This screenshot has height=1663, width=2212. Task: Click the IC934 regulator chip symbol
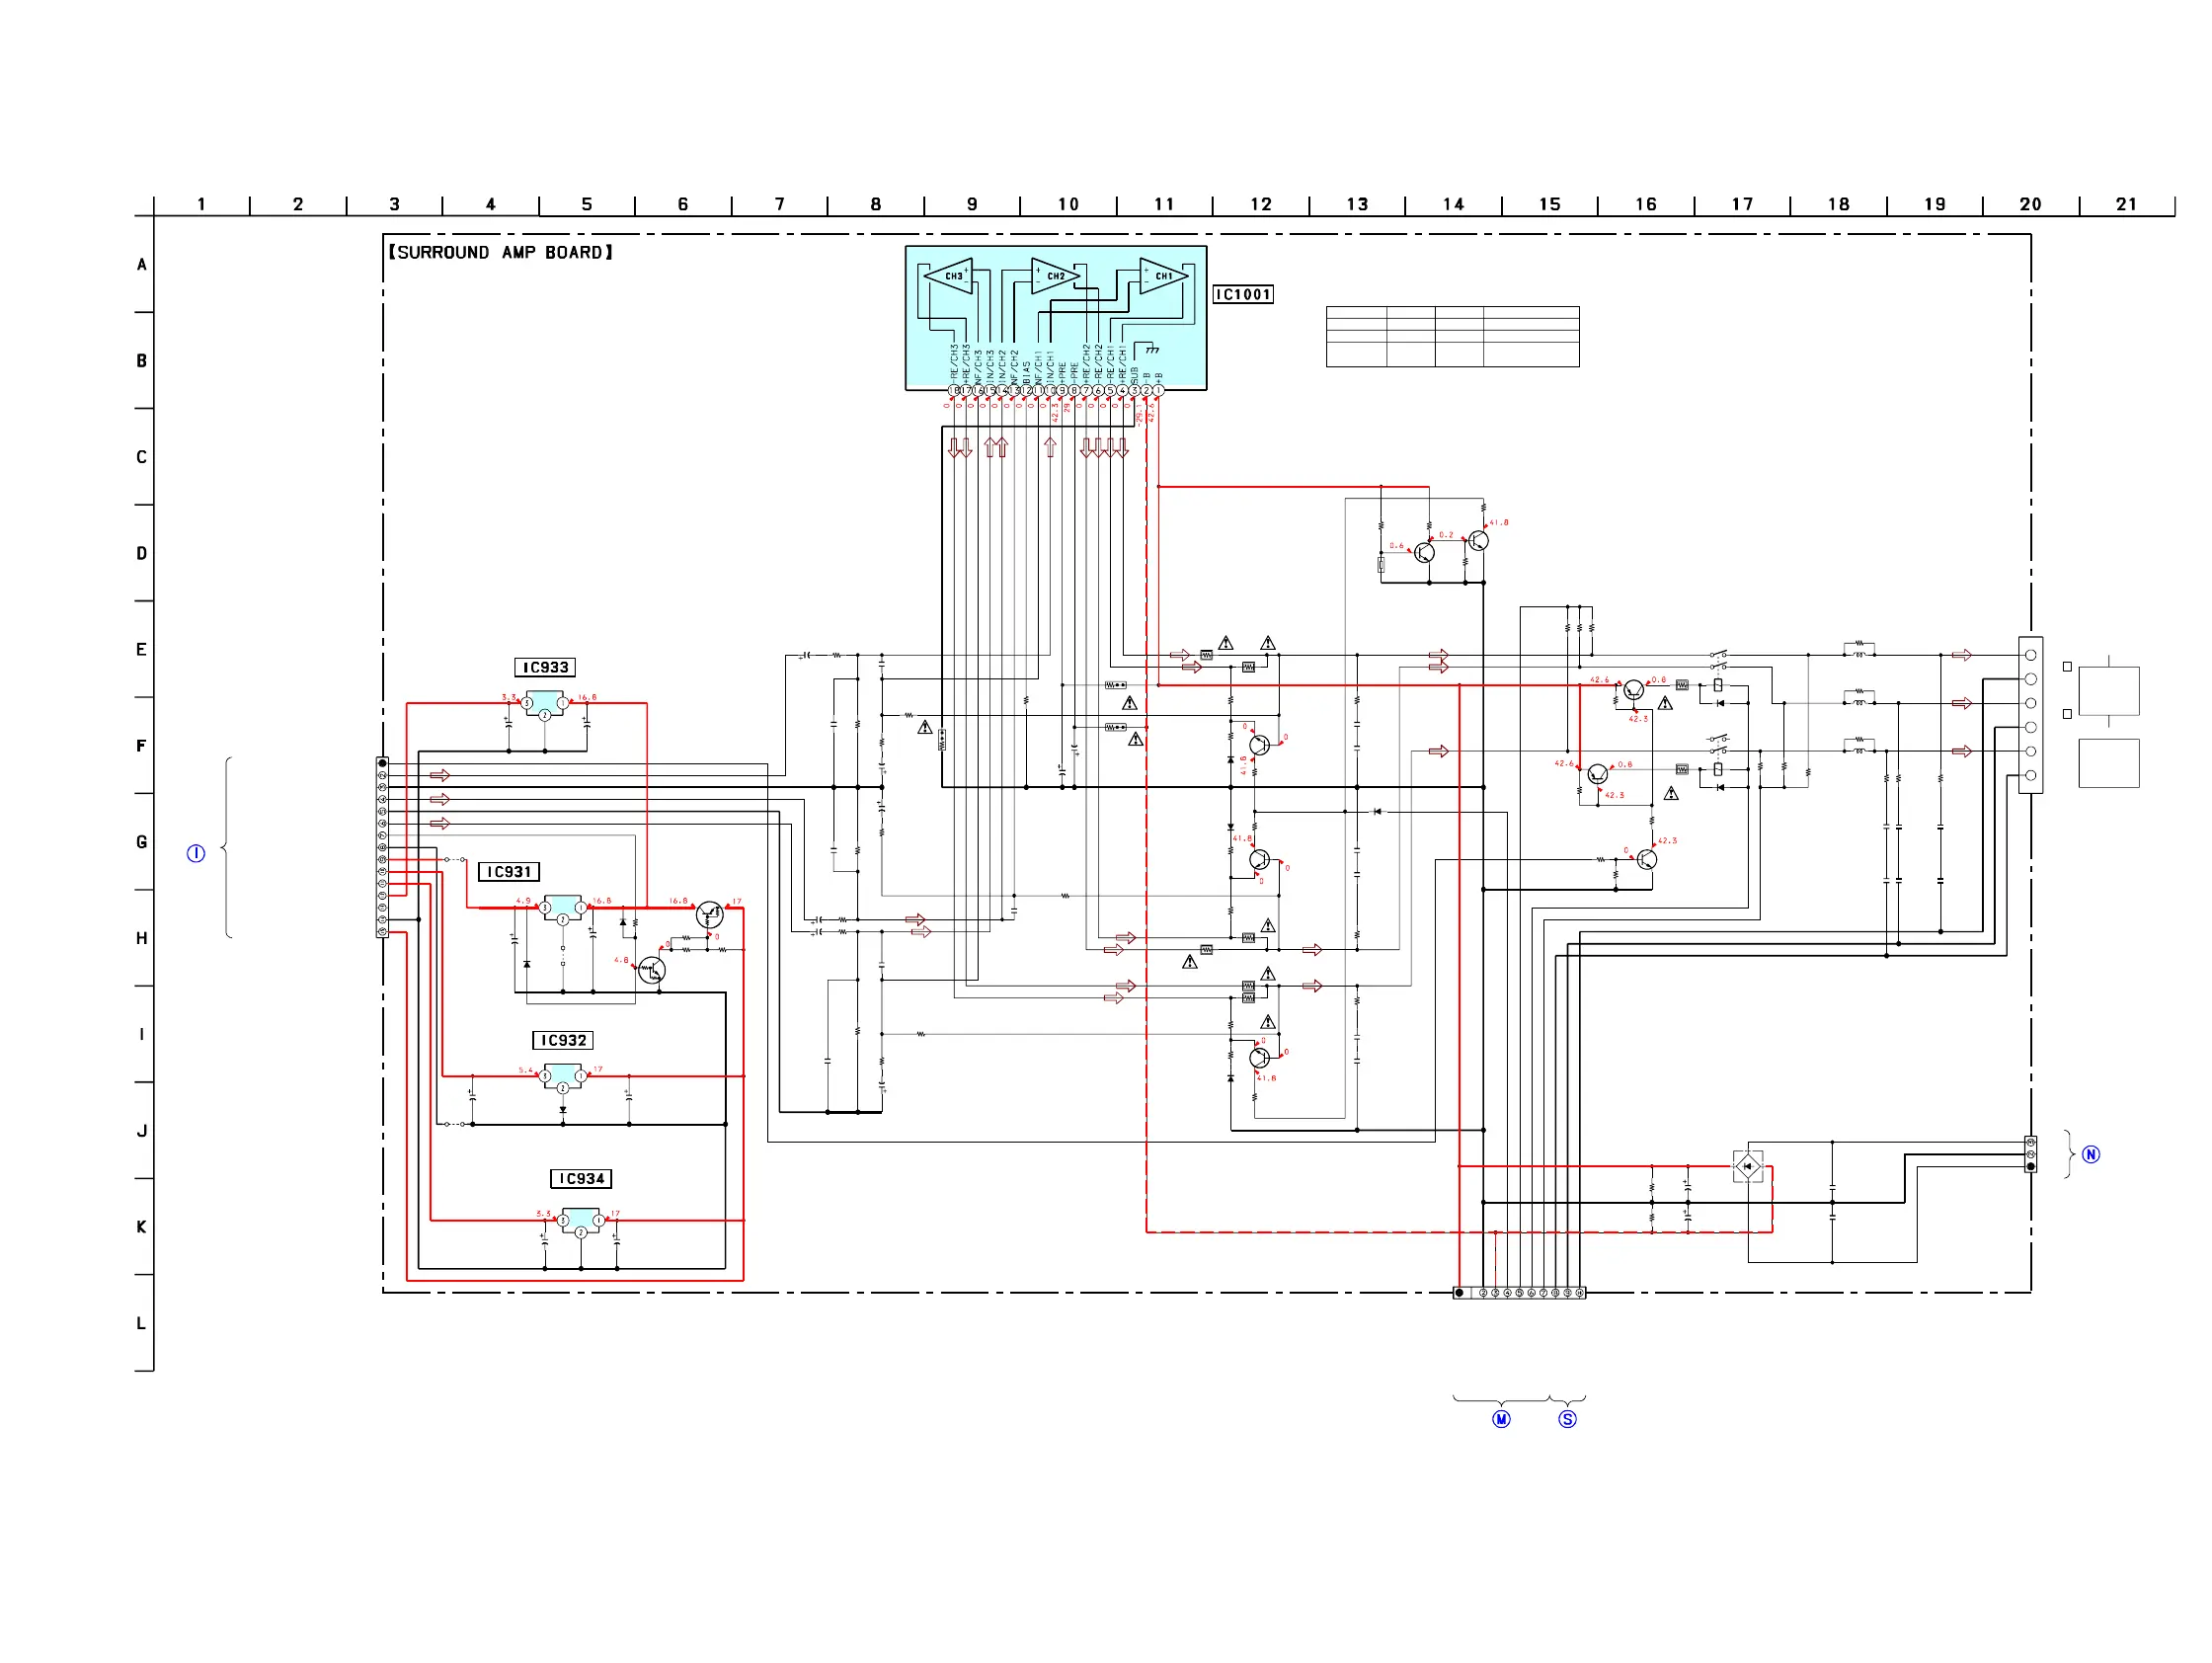click(580, 1221)
